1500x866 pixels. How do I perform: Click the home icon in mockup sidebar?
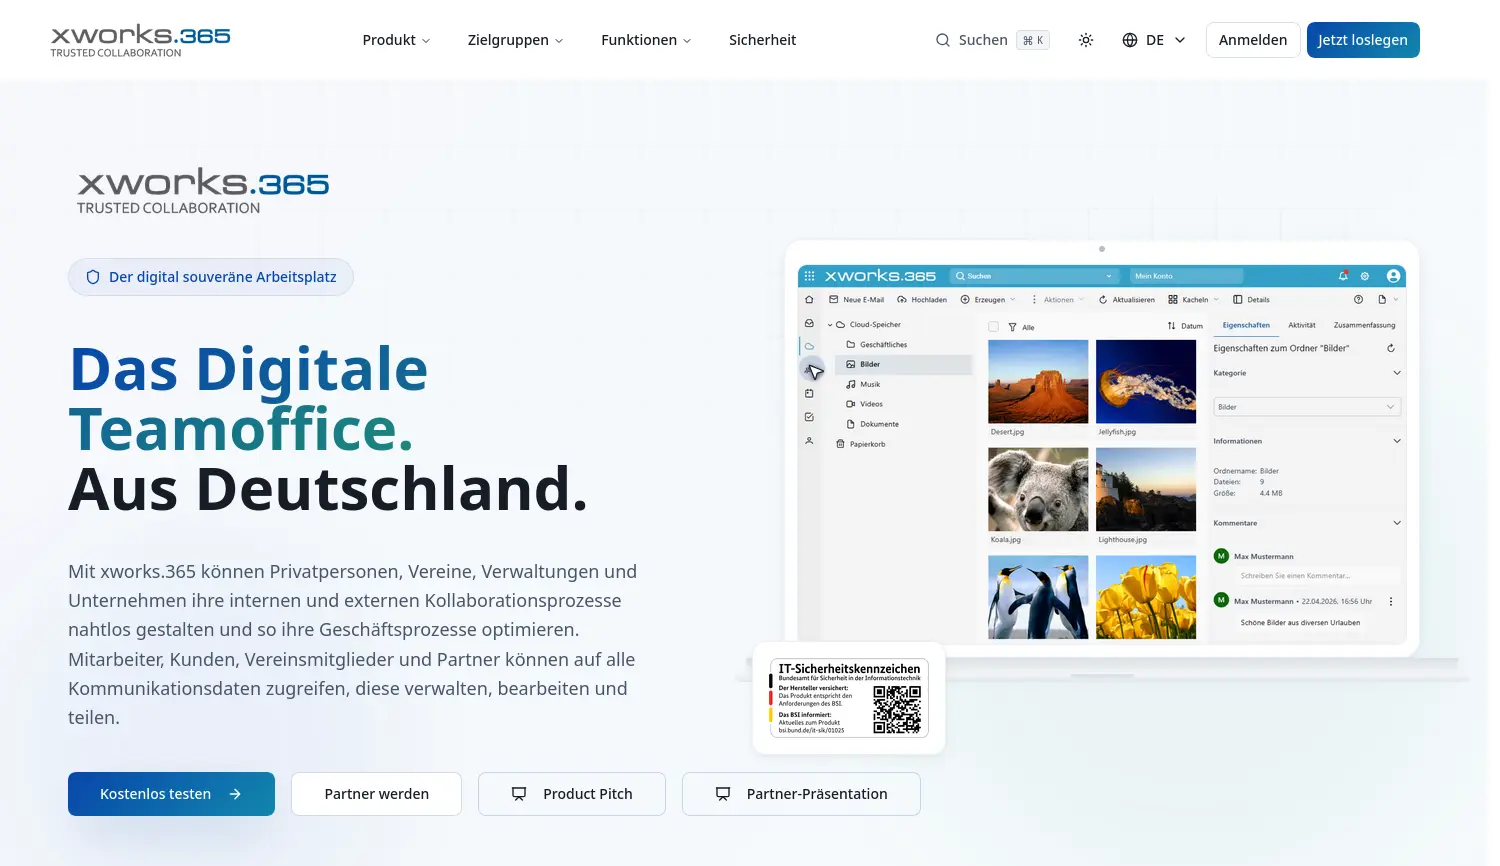click(809, 299)
